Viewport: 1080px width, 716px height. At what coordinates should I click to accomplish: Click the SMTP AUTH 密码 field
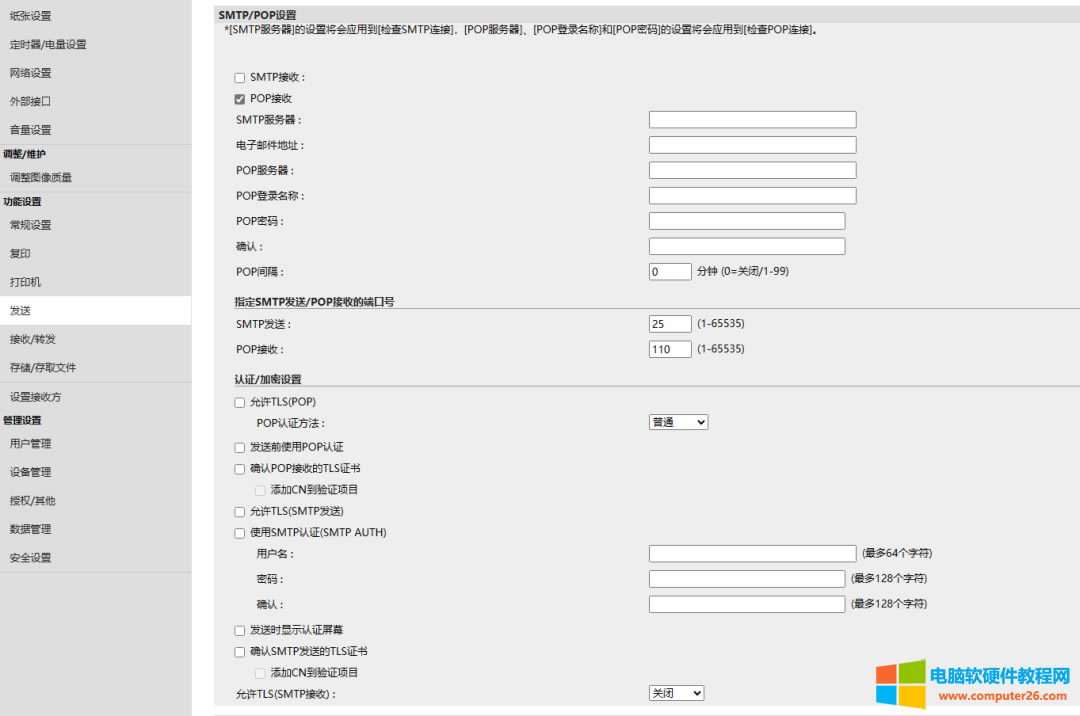[747, 579]
